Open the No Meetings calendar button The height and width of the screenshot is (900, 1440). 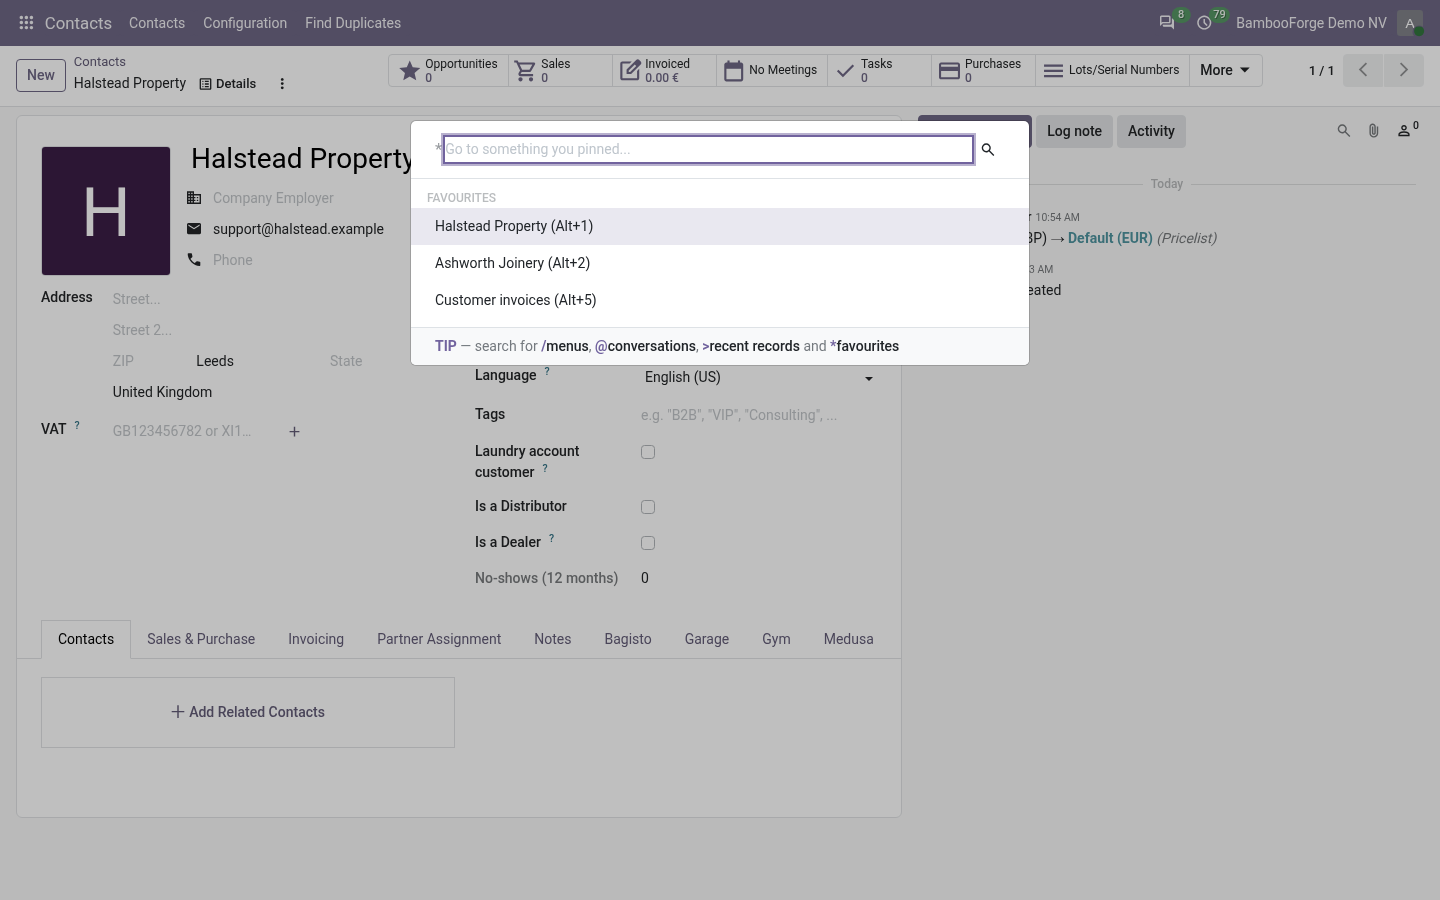pyautogui.click(x=772, y=70)
